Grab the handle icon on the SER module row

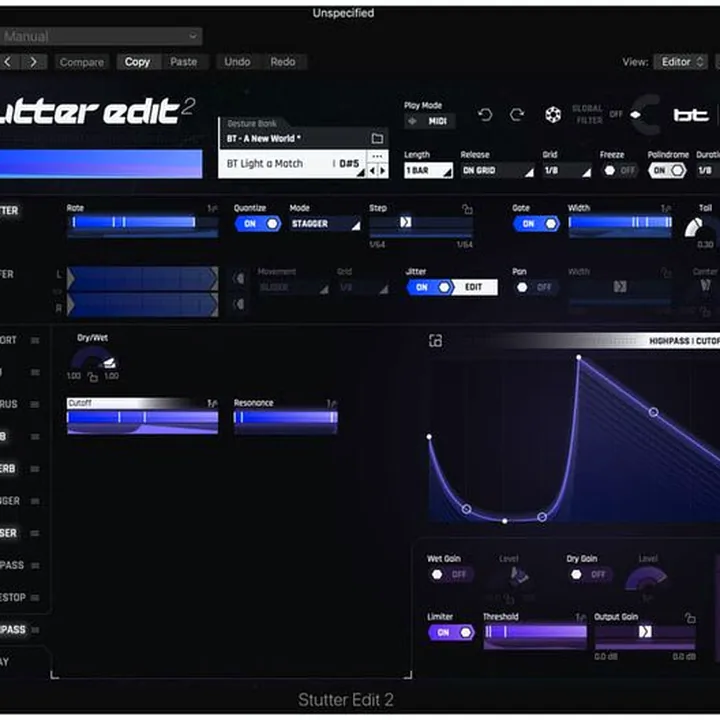(x=35, y=533)
